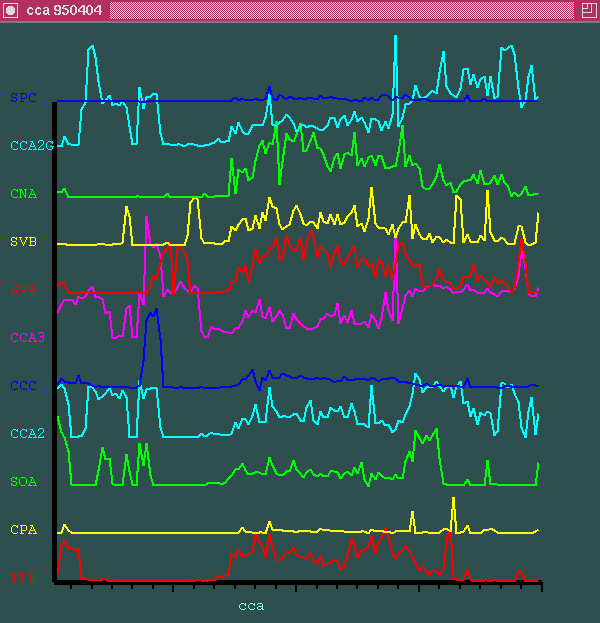This screenshot has height=623, width=600.
Task: Open the window menu icon in title bar
Action: tap(11, 9)
